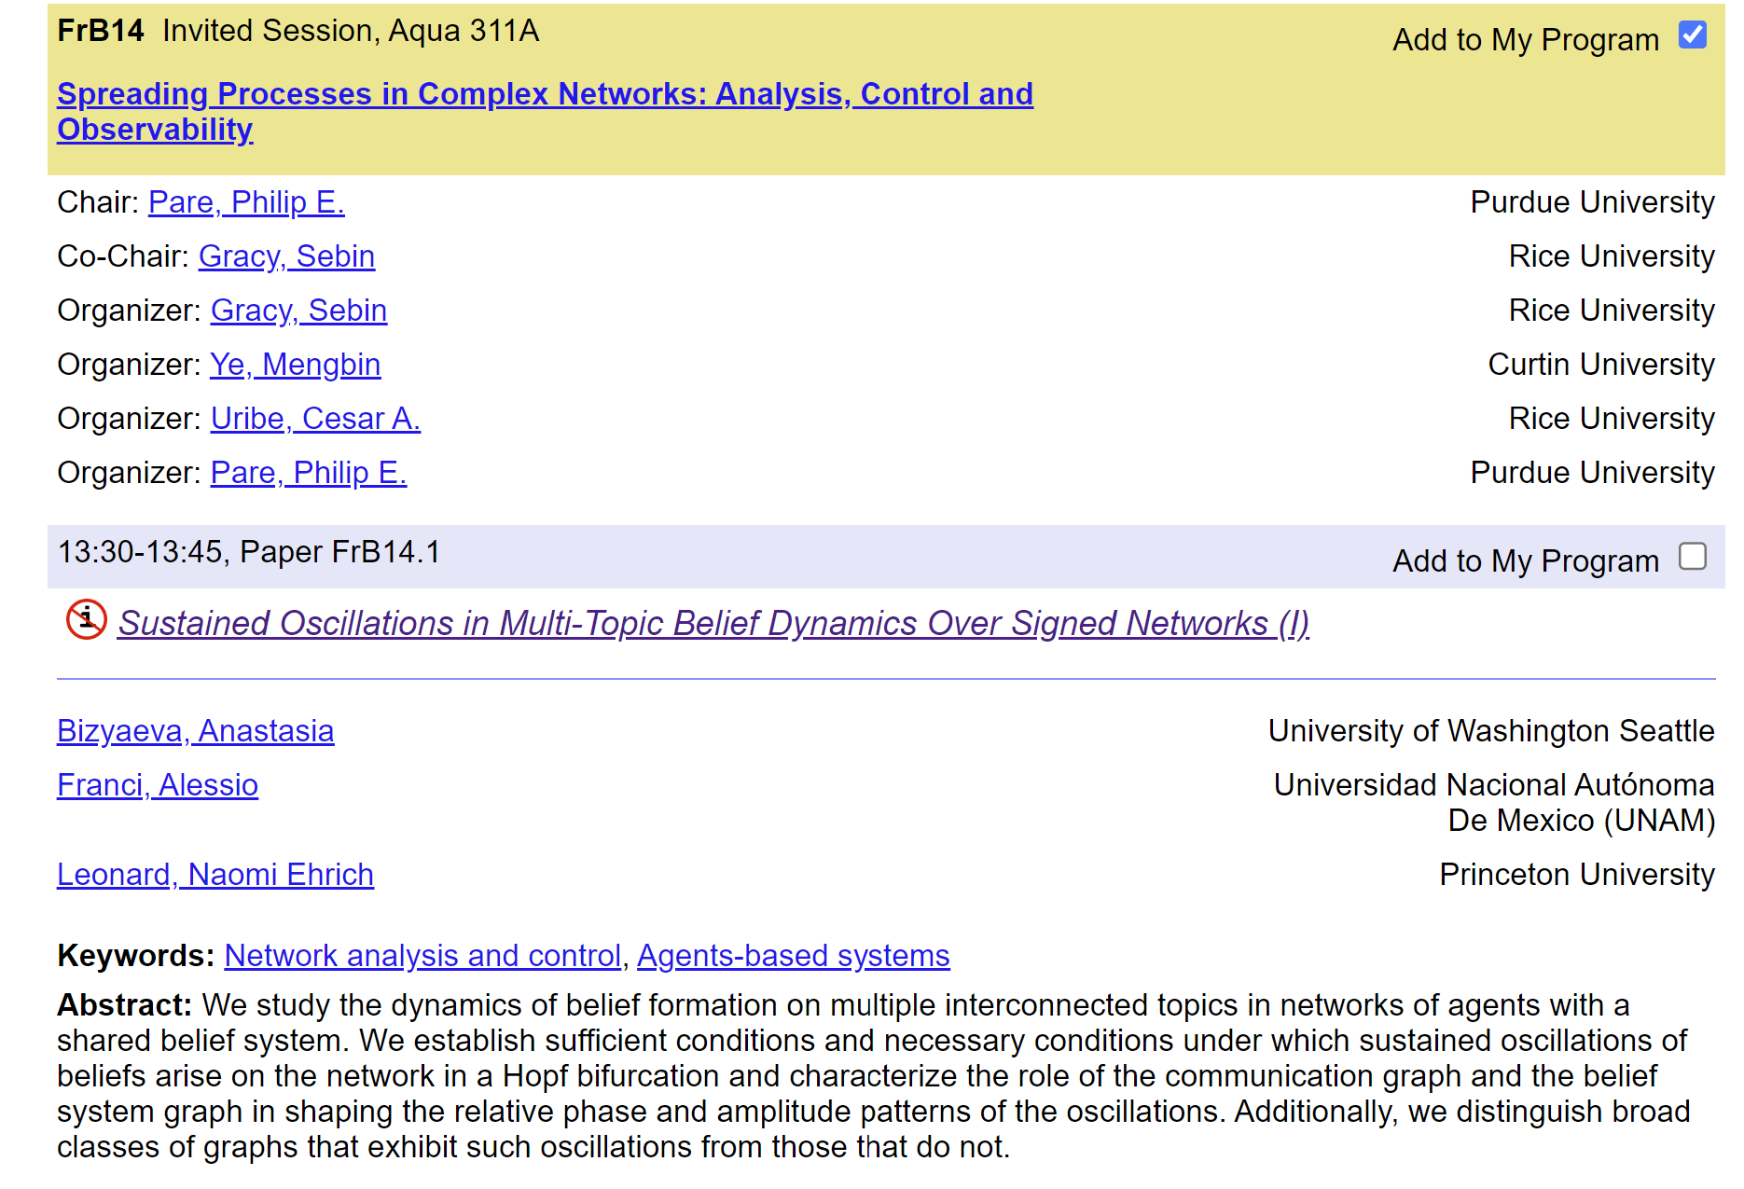The image size is (1744, 1189).
Task: Open the Sustained Oscillations paper title link
Action: tap(712, 623)
